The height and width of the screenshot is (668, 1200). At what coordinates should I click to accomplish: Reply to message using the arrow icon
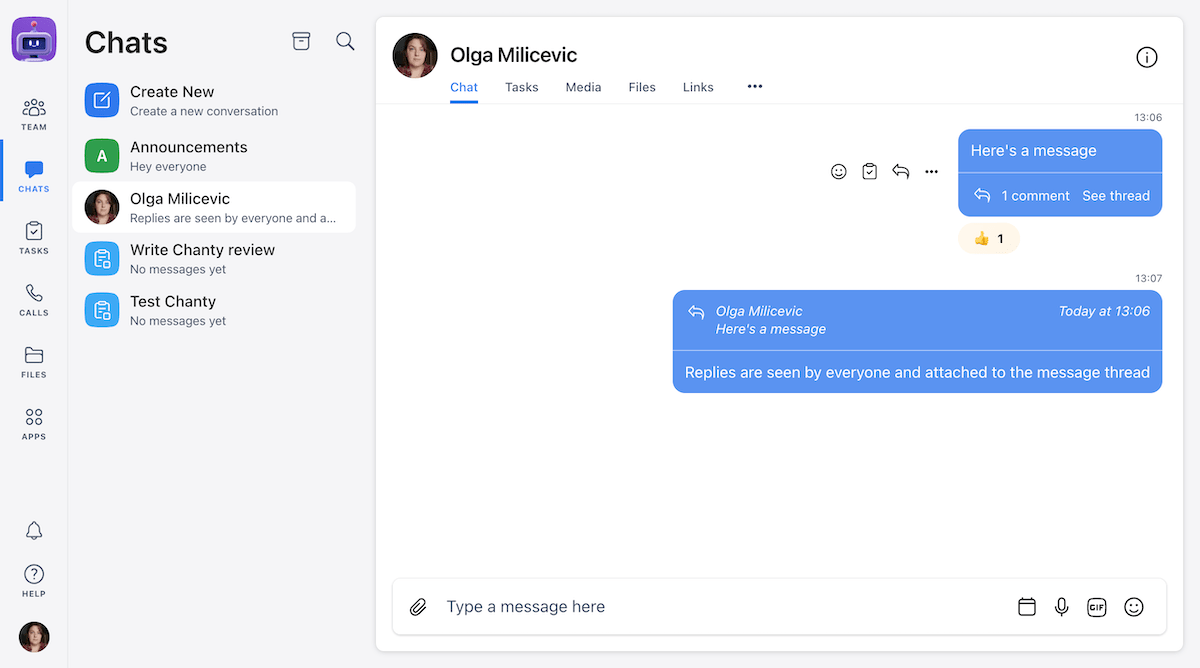[x=901, y=172]
